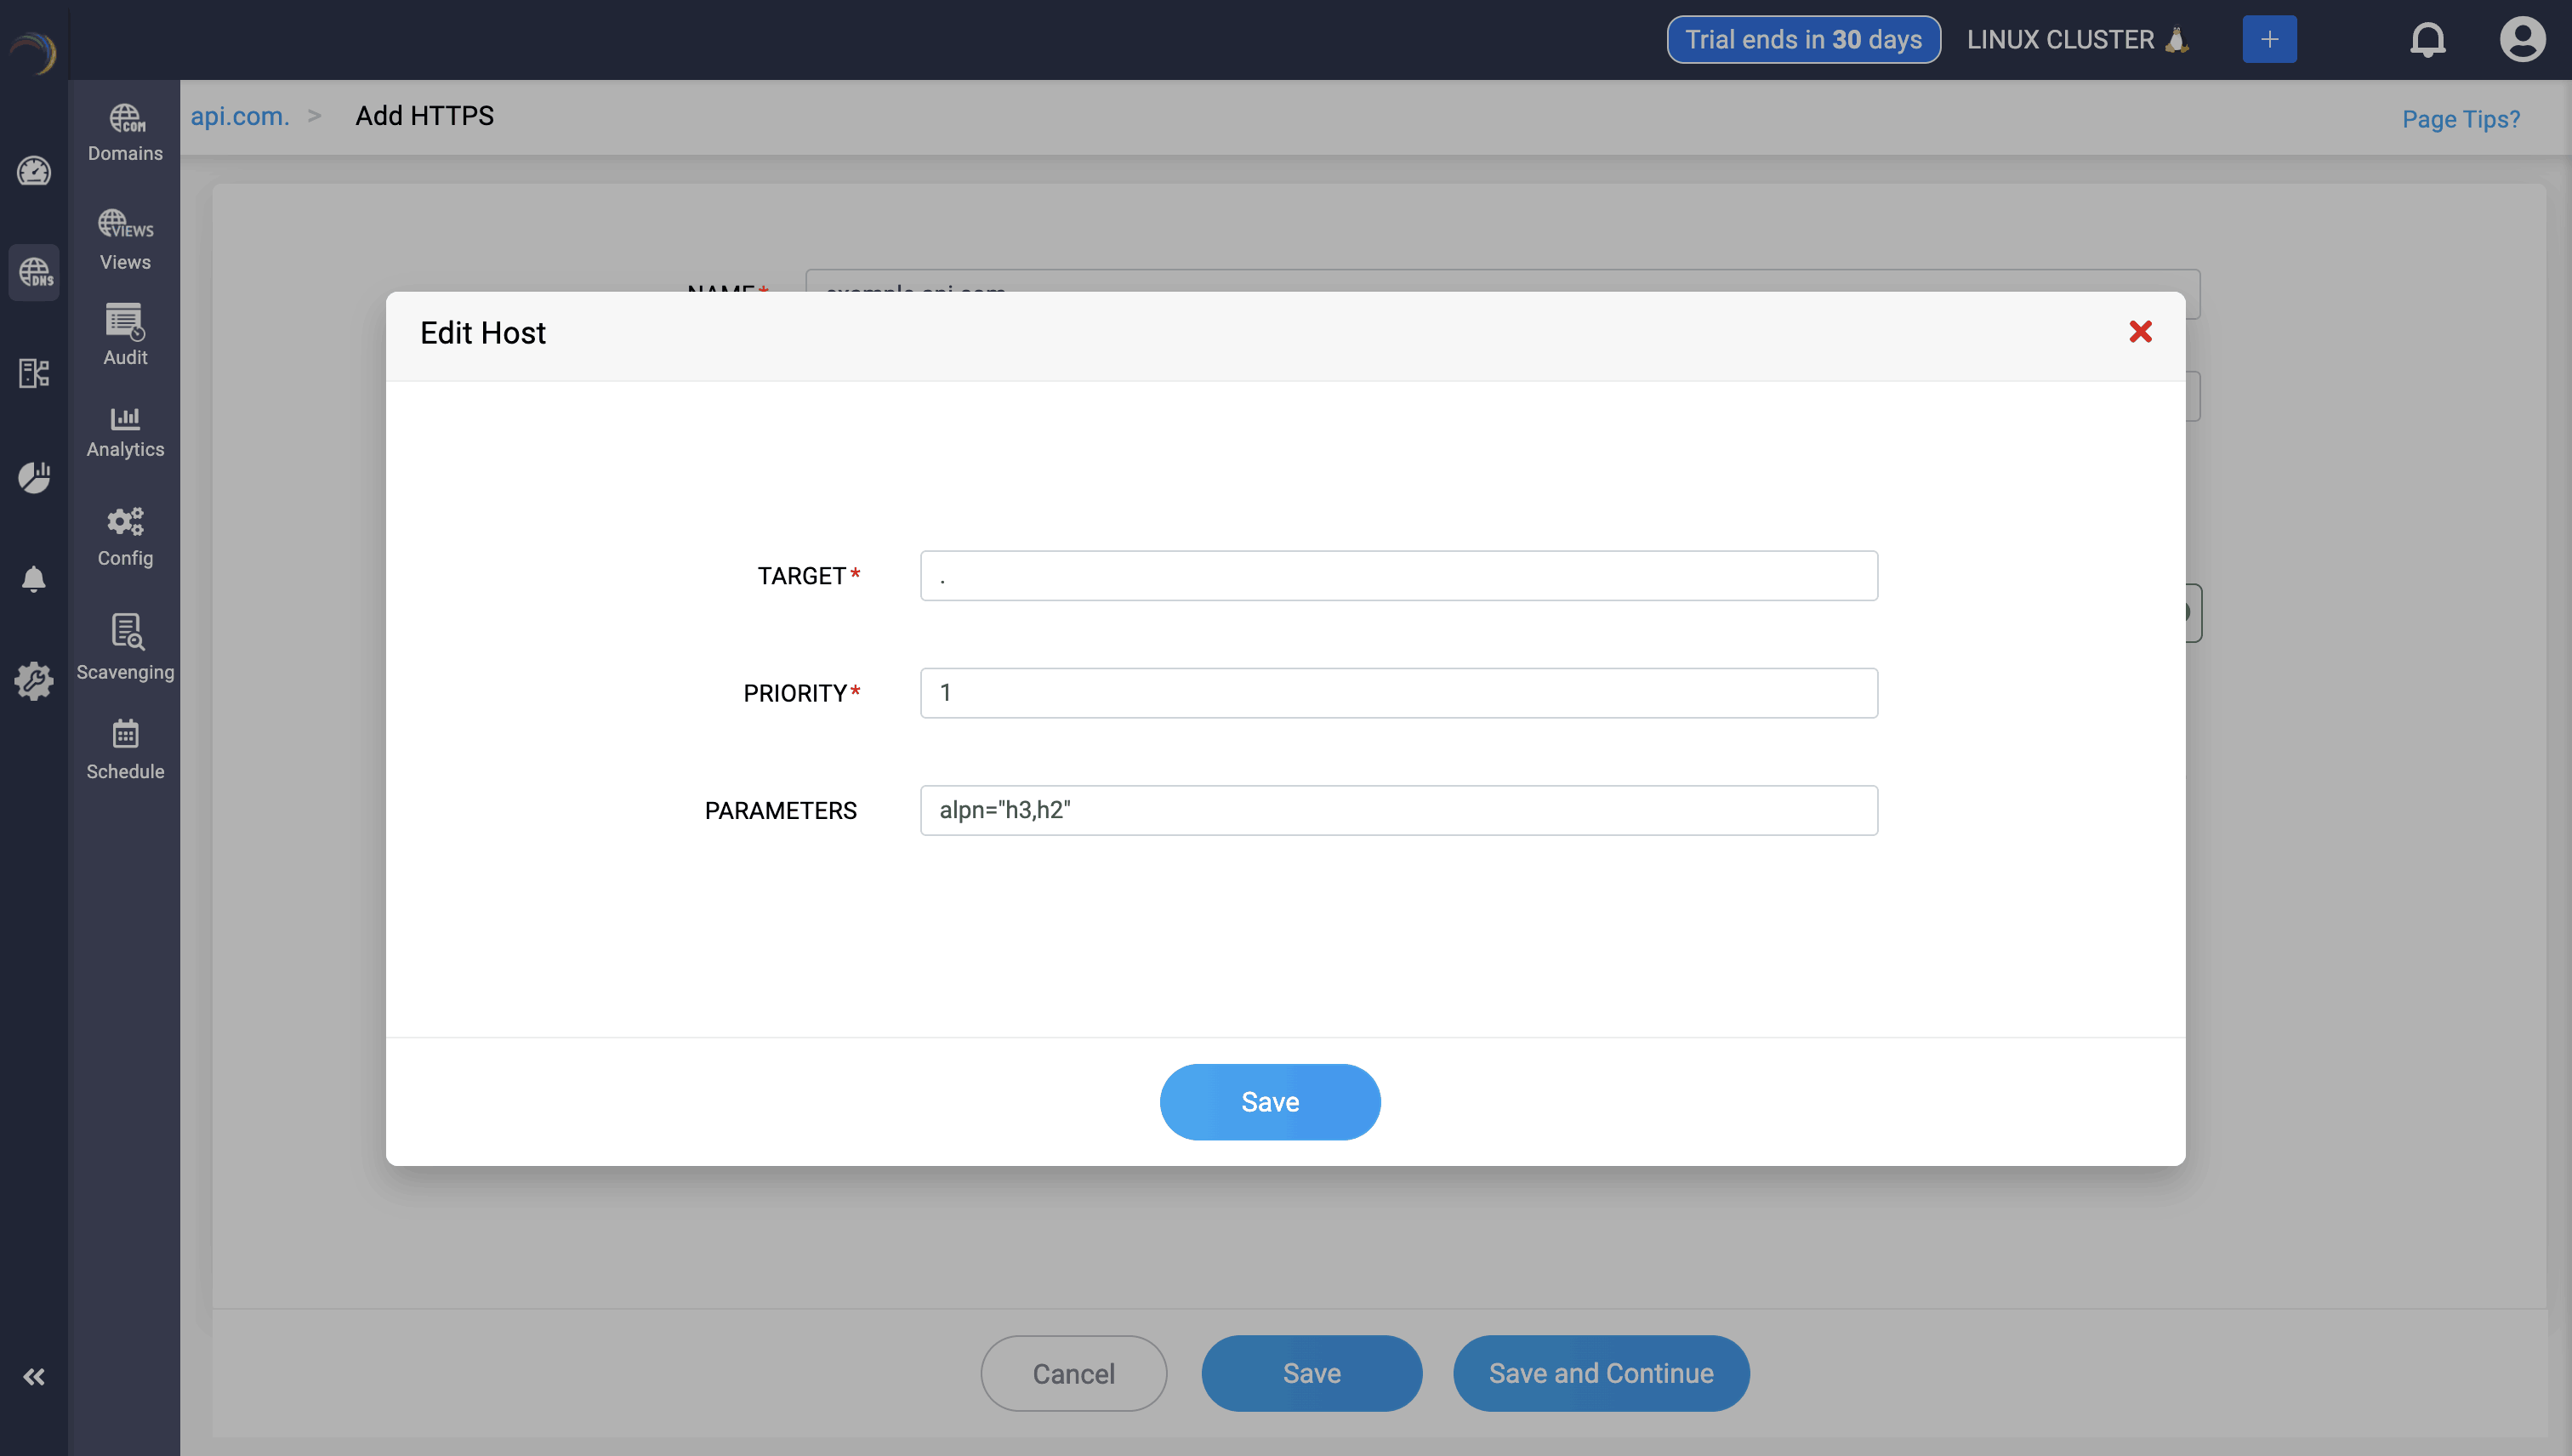Select the DNS globe icon in left rail
The image size is (2572, 1456).
point(34,273)
